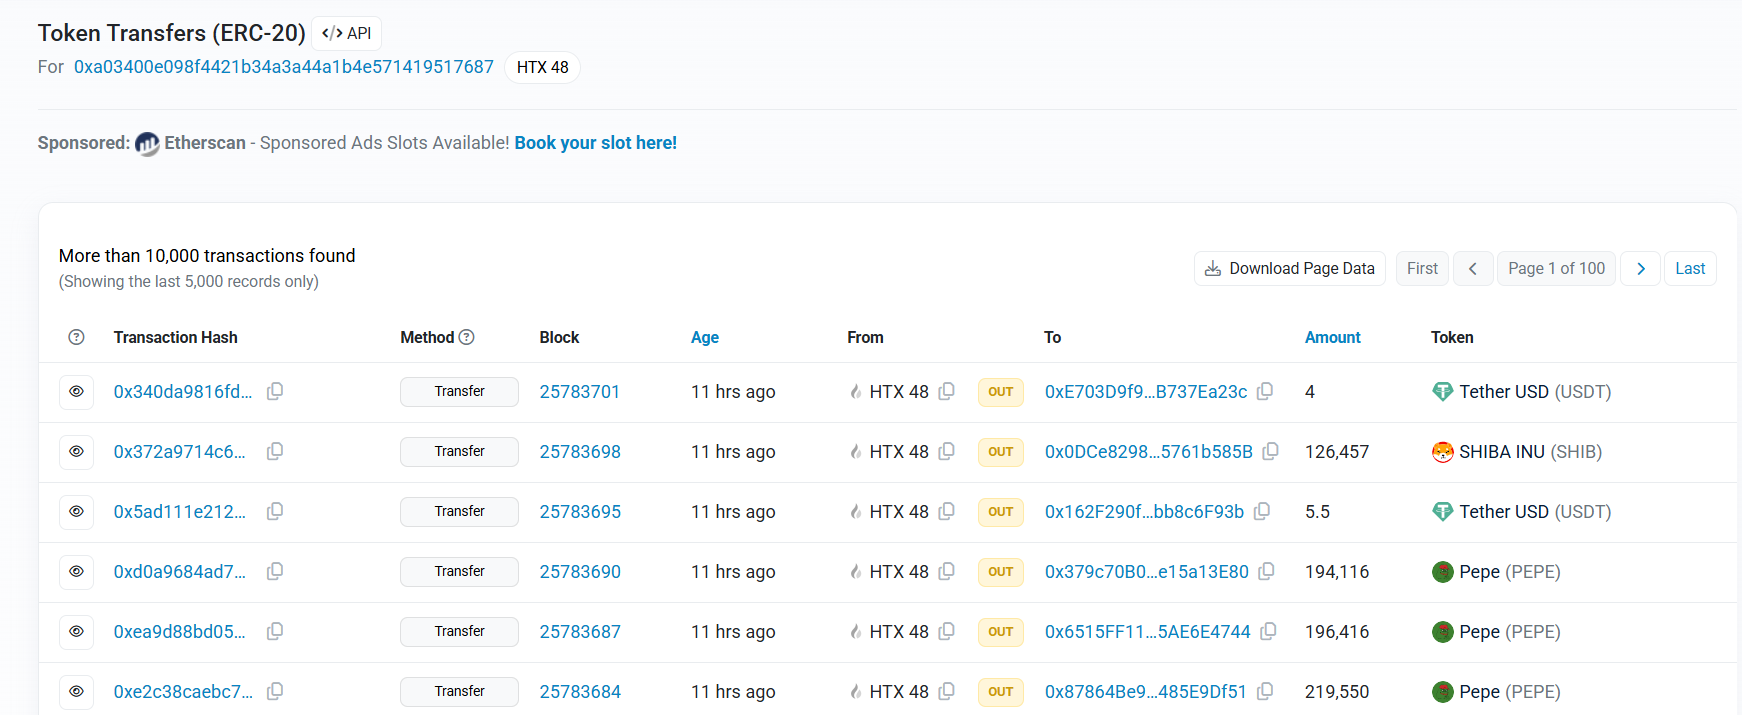Copy transaction hash 0xe2c38caebc7

[275, 691]
